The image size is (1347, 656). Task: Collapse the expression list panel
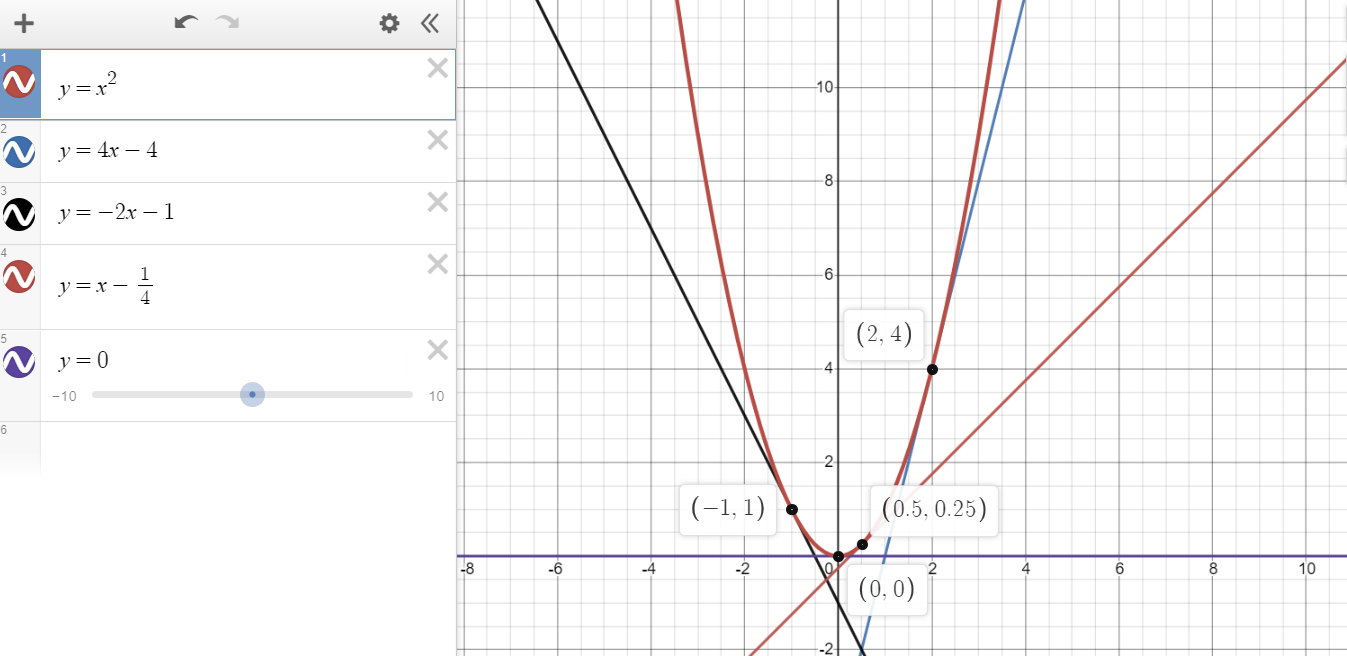(430, 23)
